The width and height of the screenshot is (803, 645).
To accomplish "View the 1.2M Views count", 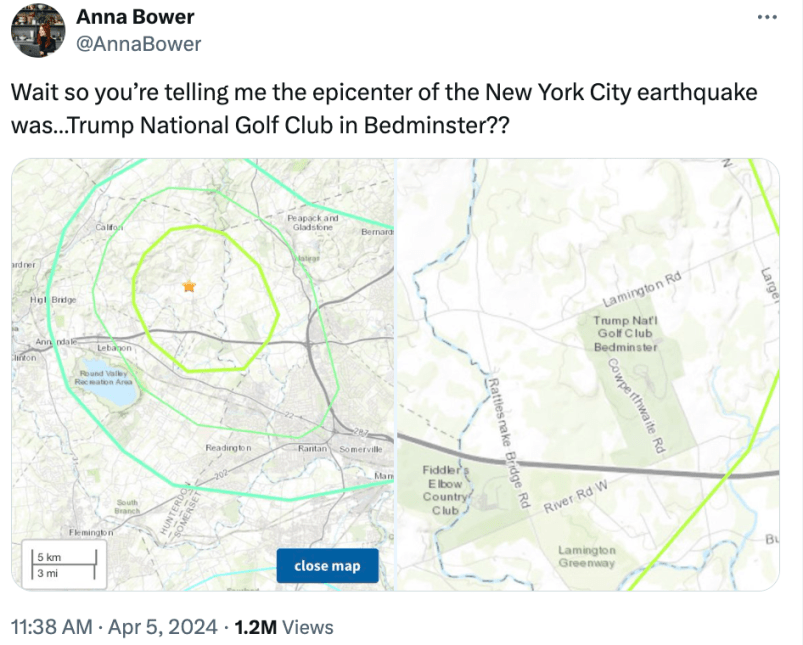I will pyautogui.click(x=284, y=627).
